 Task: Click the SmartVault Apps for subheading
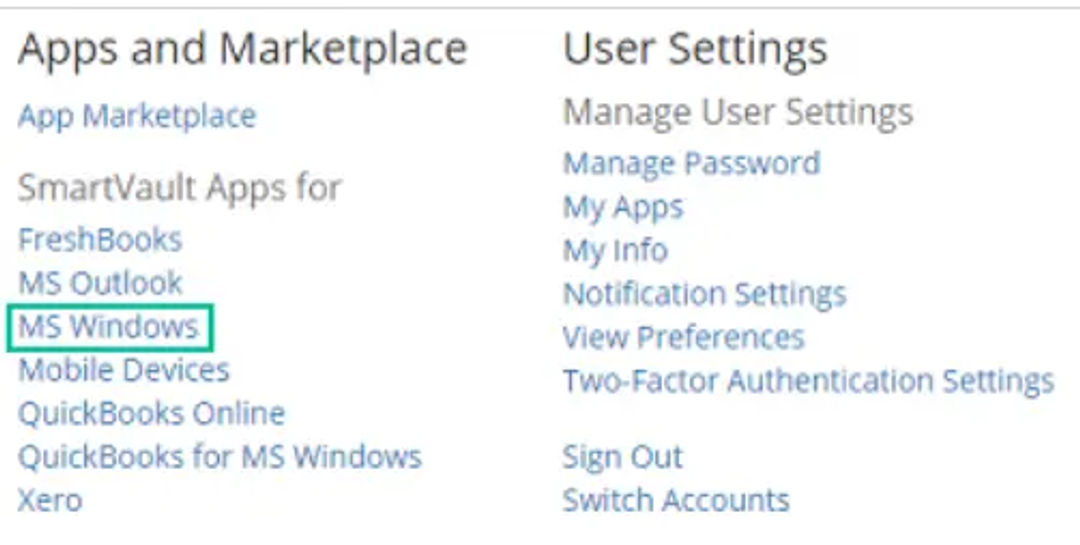tap(180, 187)
